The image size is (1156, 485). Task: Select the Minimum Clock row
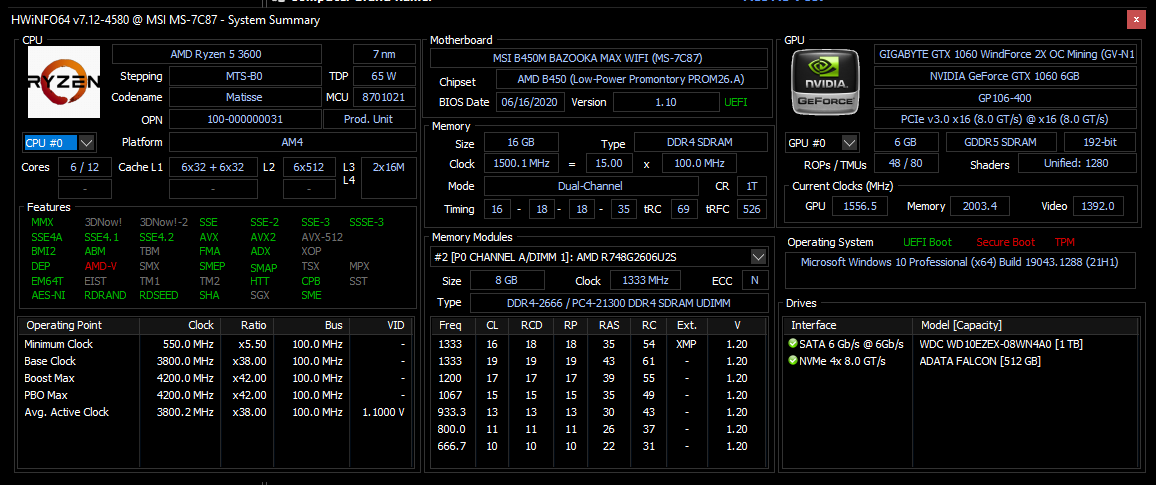pyautogui.click(x=215, y=344)
